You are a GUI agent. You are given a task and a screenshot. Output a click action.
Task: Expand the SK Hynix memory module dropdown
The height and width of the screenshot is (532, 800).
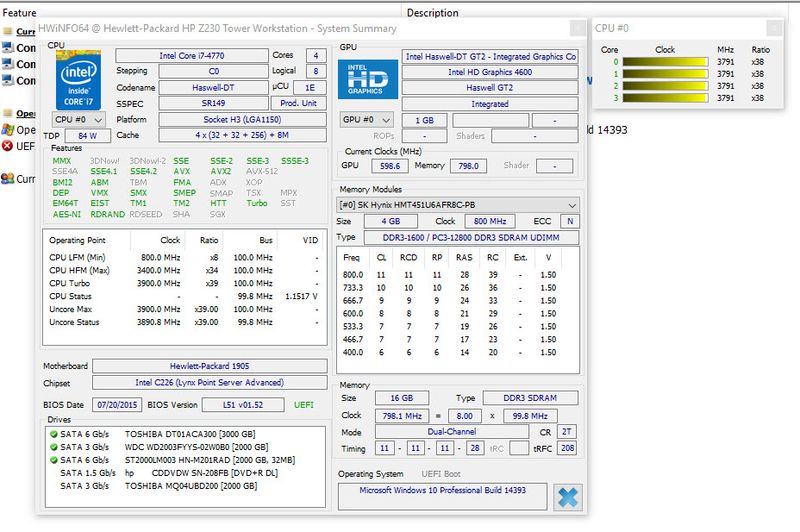(458, 205)
